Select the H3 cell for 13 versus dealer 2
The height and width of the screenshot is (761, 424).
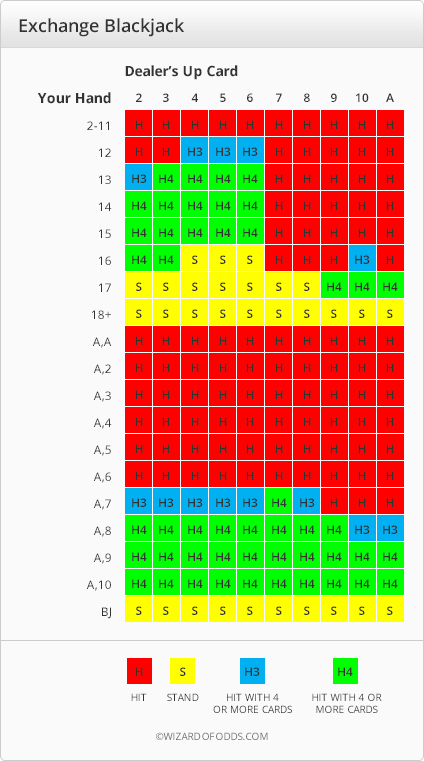139,177
